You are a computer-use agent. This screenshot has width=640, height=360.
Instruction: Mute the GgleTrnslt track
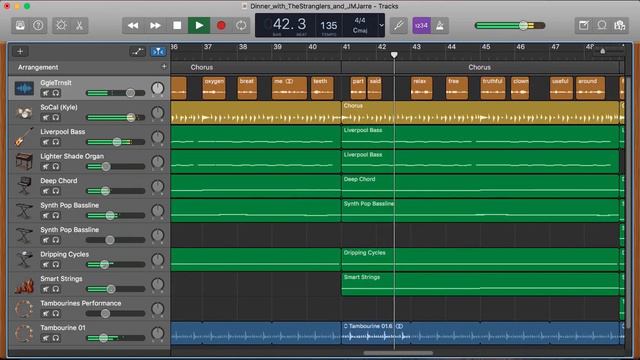click(46, 93)
